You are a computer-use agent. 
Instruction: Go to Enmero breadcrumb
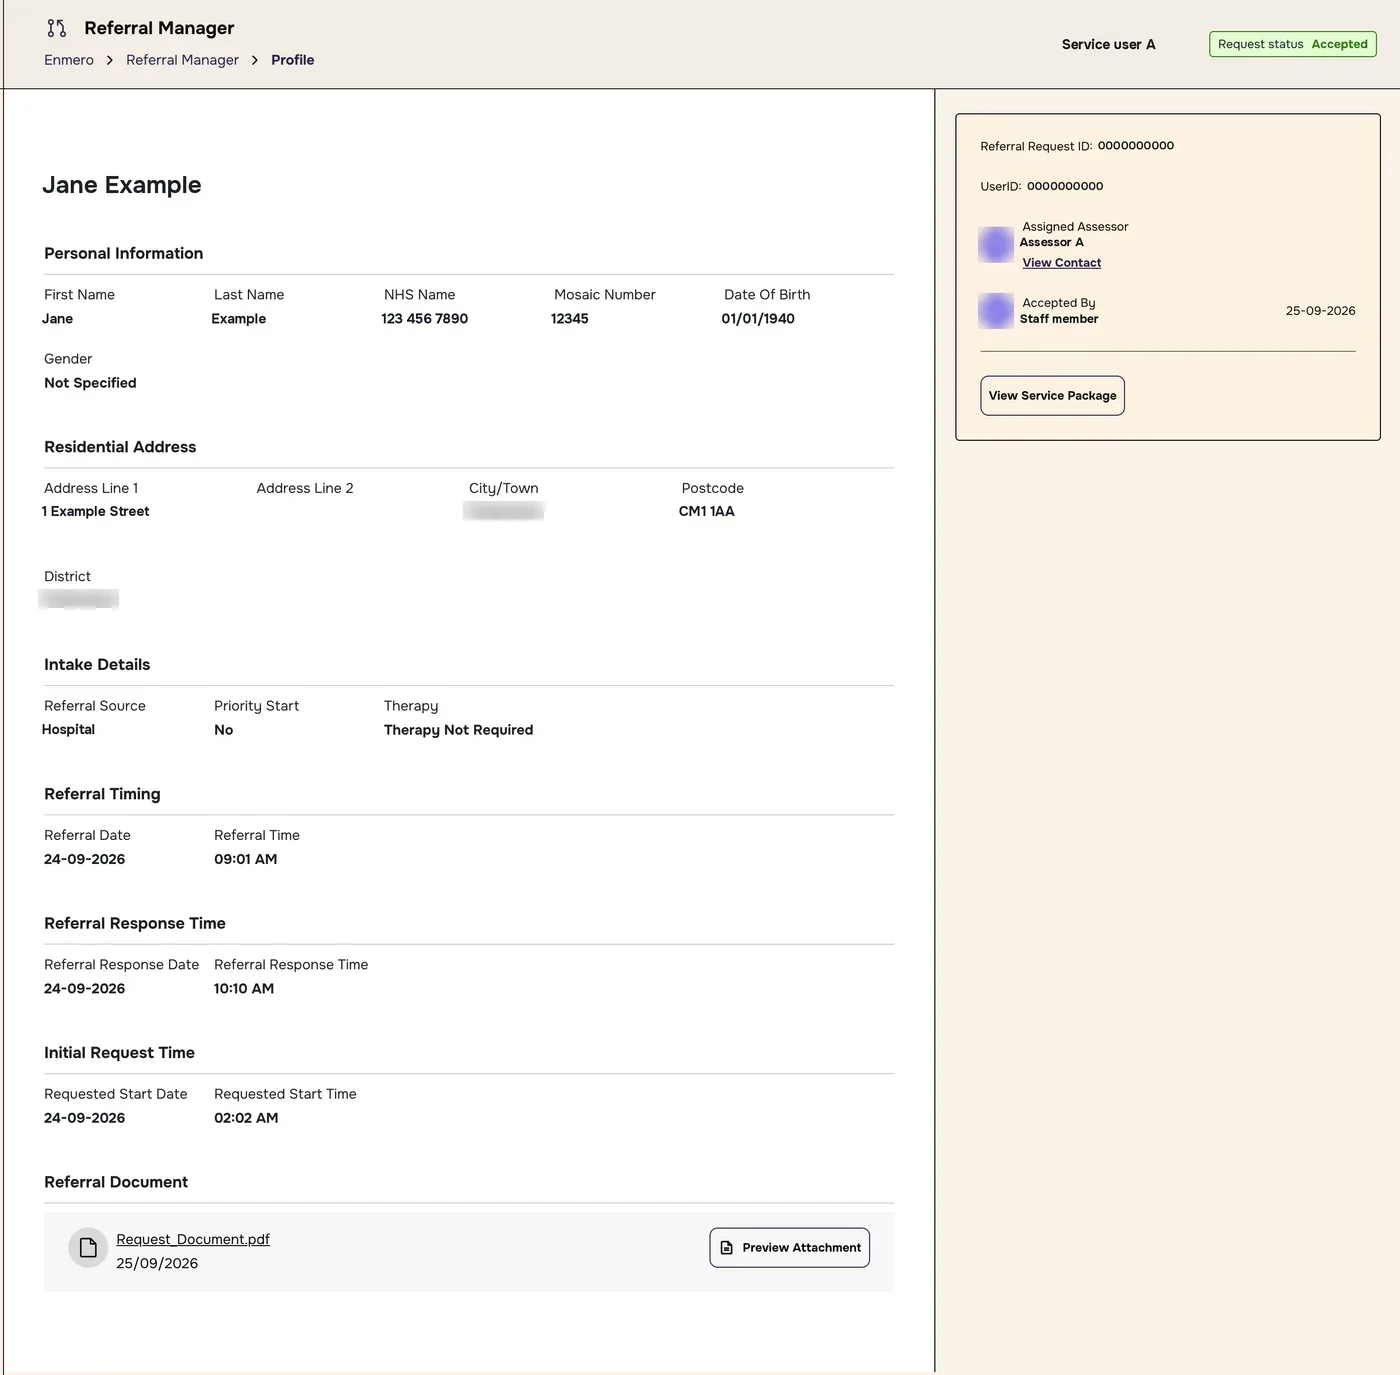click(69, 60)
